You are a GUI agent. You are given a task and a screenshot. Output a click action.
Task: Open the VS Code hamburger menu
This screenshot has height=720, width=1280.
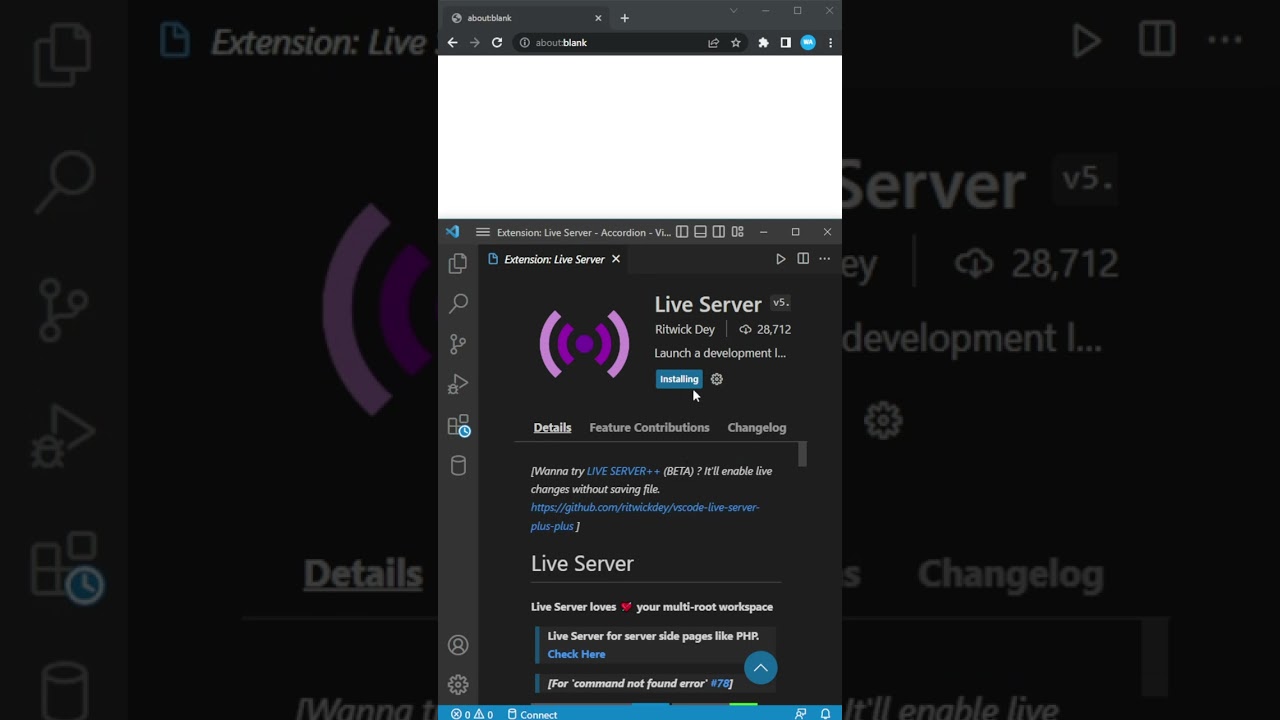click(x=483, y=232)
